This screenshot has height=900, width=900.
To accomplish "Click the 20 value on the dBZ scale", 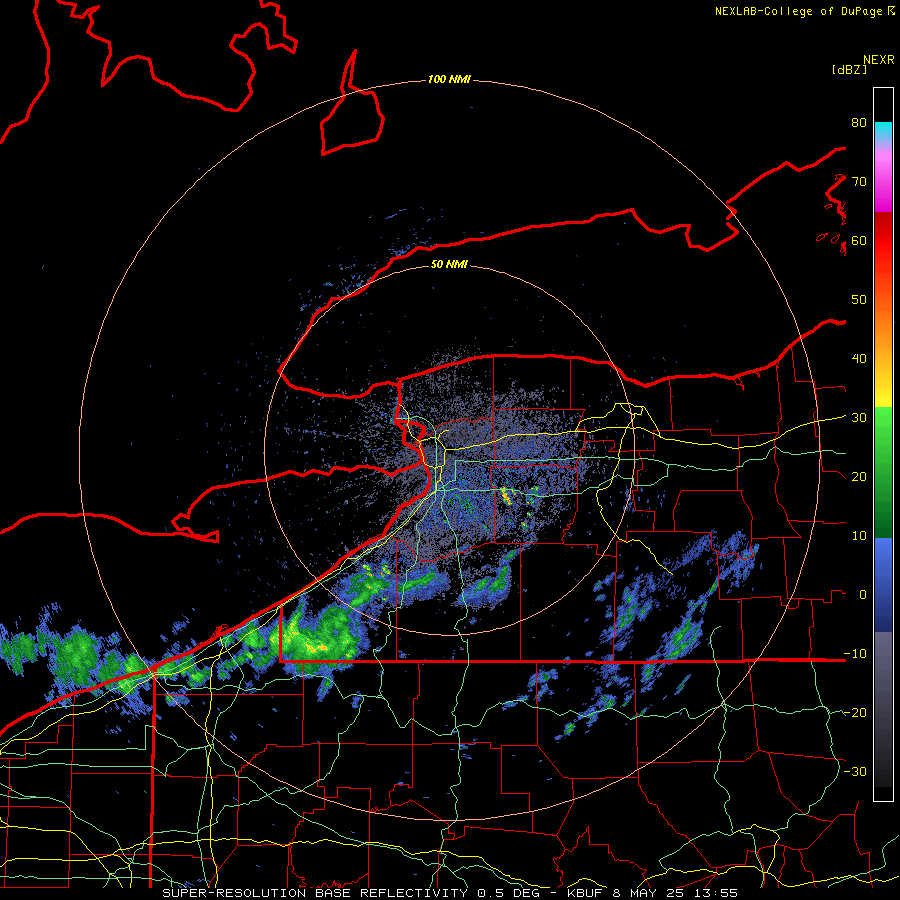I will 859,477.
